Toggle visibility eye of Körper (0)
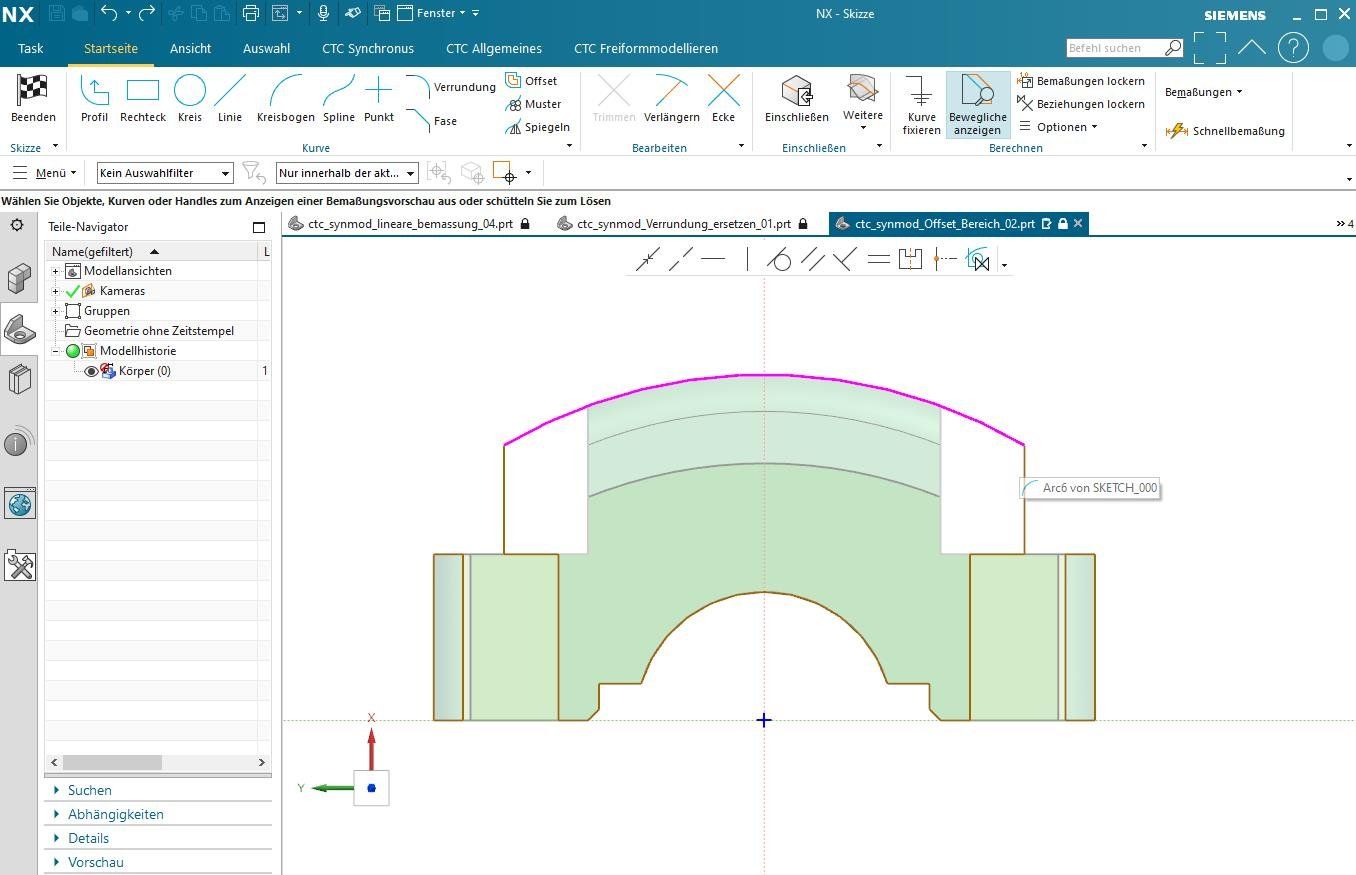This screenshot has width=1356, height=875. [x=91, y=371]
